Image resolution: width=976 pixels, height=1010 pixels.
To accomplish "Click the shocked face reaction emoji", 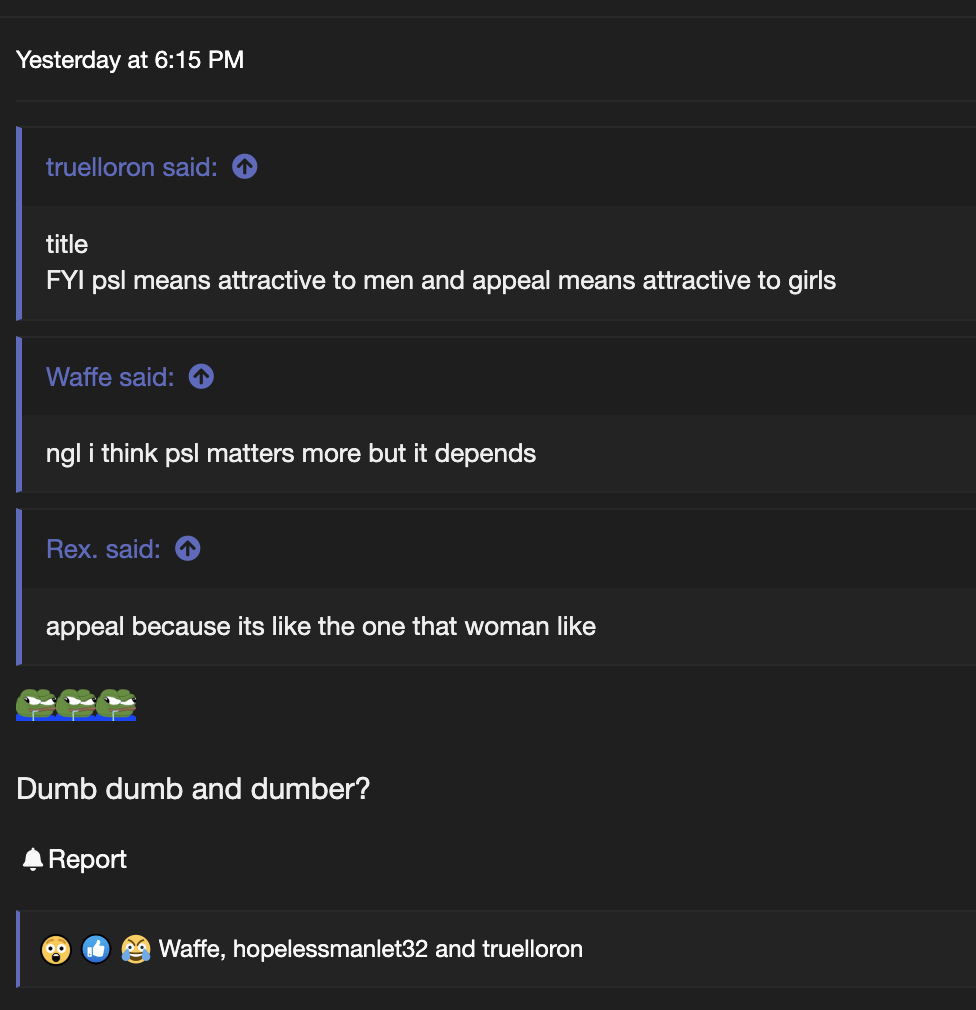I will click(56, 949).
